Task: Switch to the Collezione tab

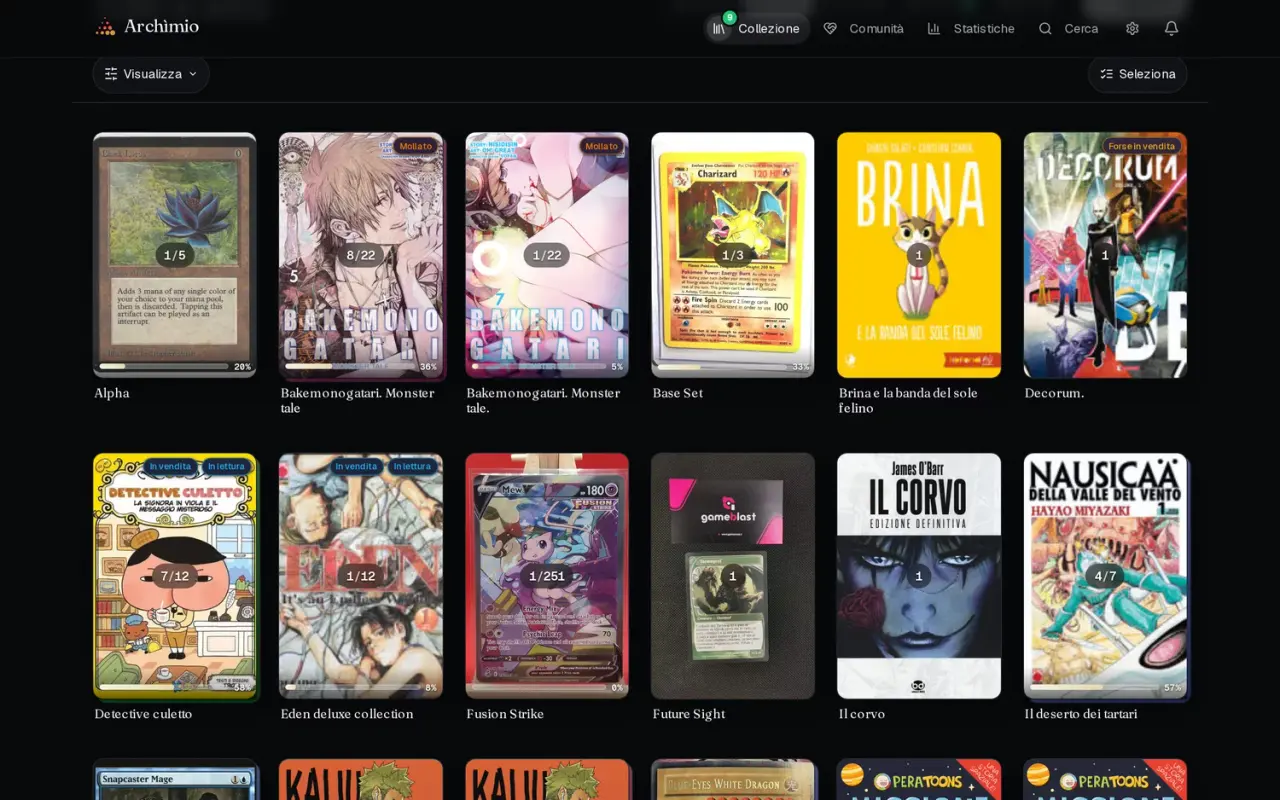Action: (x=756, y=28)
